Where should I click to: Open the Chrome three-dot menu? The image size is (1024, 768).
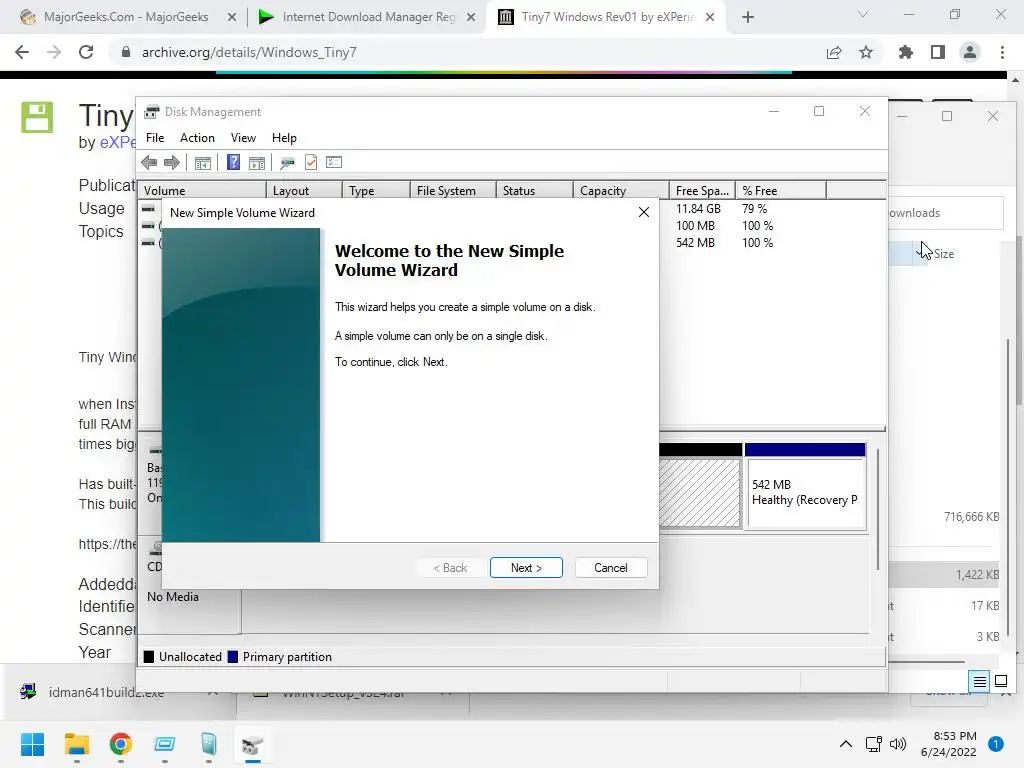click(1002, 52)
